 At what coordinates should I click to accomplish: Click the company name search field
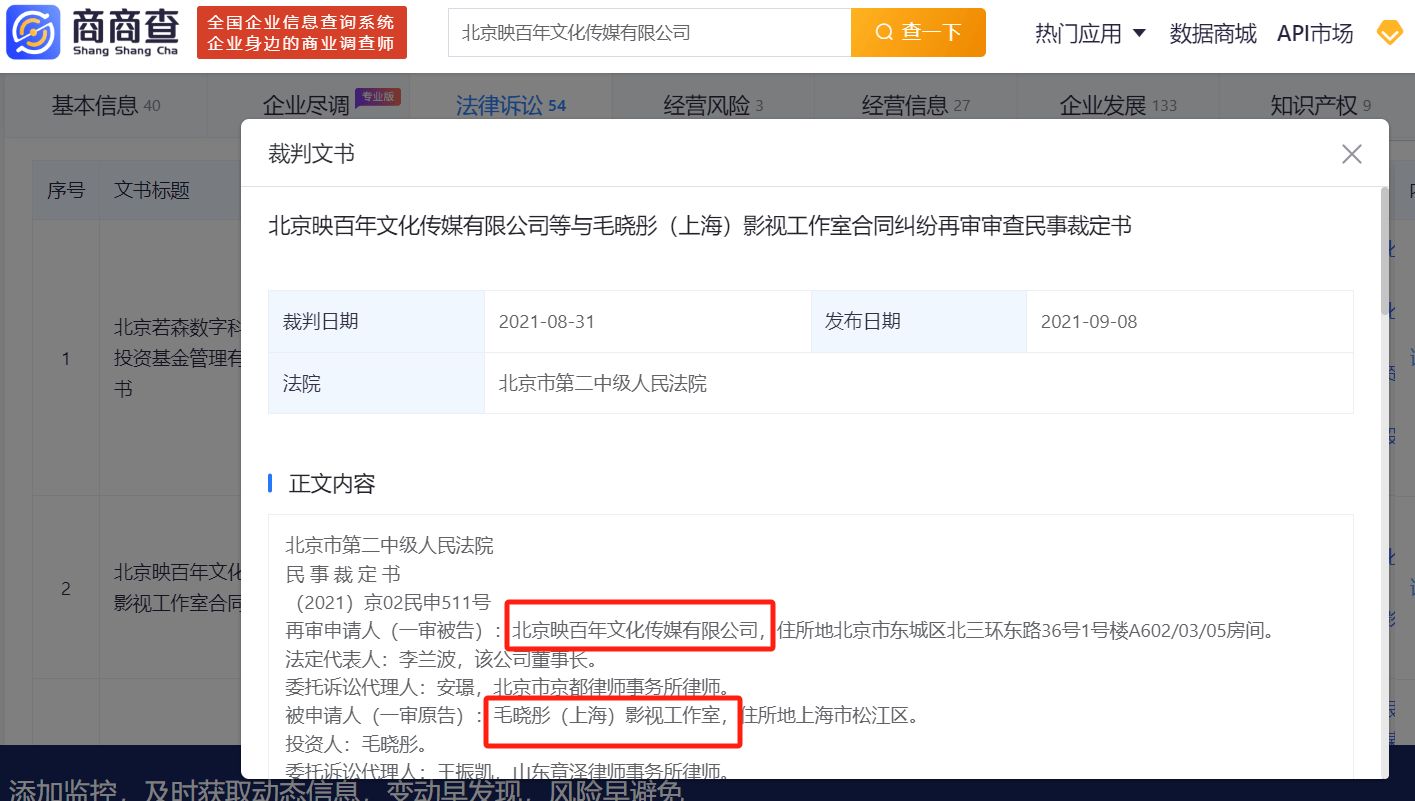click(650, 32)
